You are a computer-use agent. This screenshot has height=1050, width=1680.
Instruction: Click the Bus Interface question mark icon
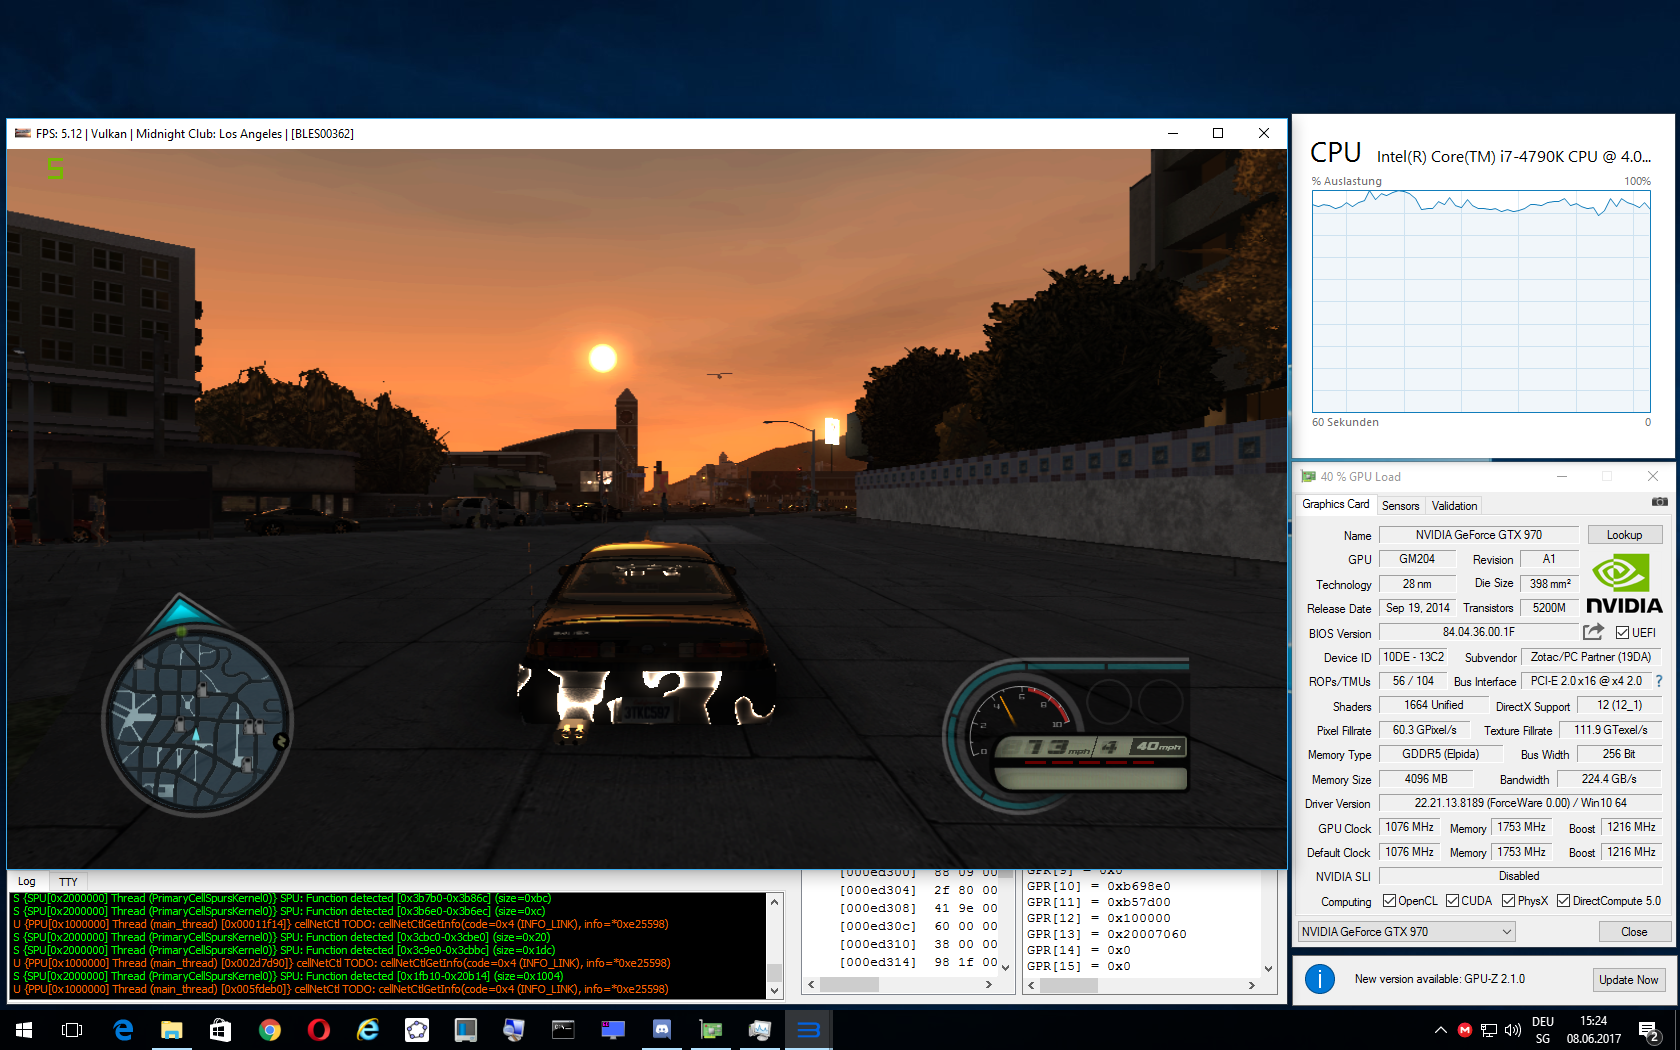1659,681
